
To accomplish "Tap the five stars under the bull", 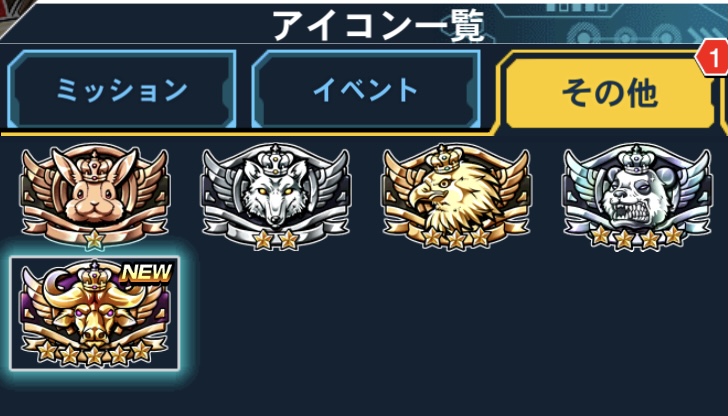I will 95,353.
